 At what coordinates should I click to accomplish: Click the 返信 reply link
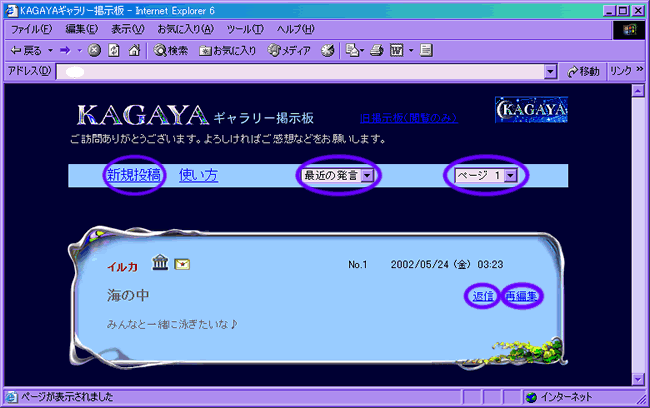[483, 296]
